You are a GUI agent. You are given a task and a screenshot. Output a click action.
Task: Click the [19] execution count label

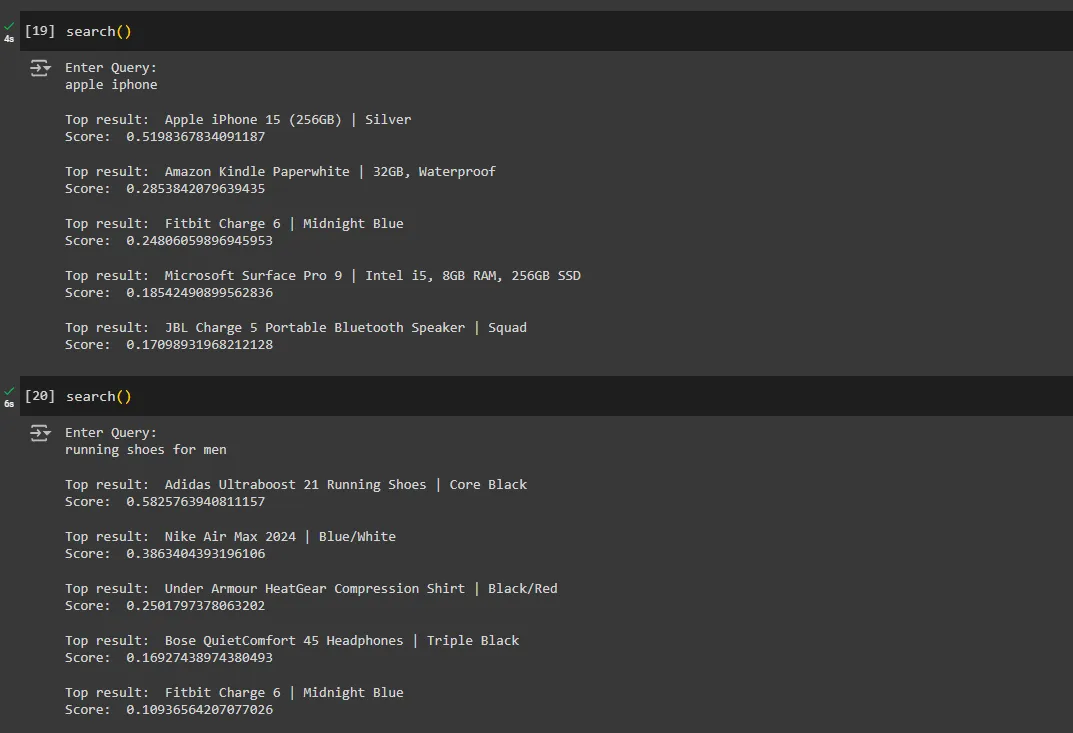(x=40, y=31)
